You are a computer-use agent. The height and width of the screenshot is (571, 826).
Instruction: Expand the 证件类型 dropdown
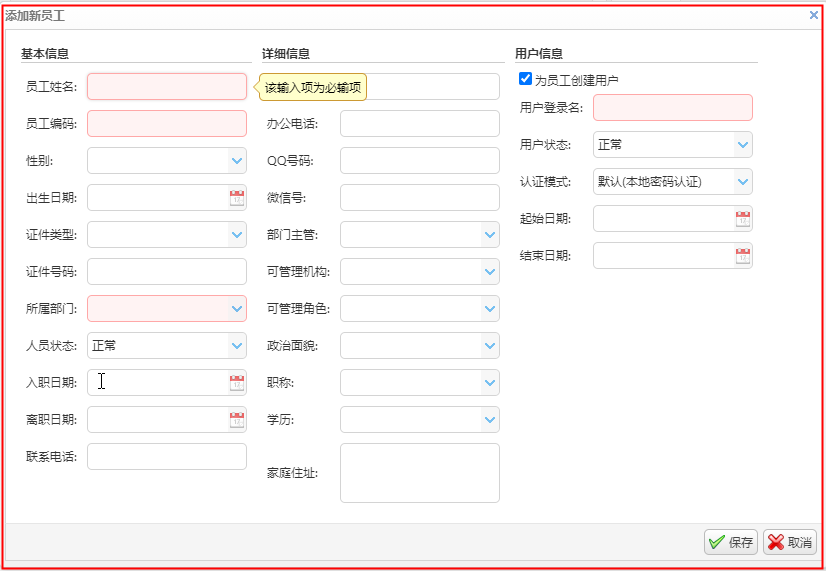coord(237,235)
